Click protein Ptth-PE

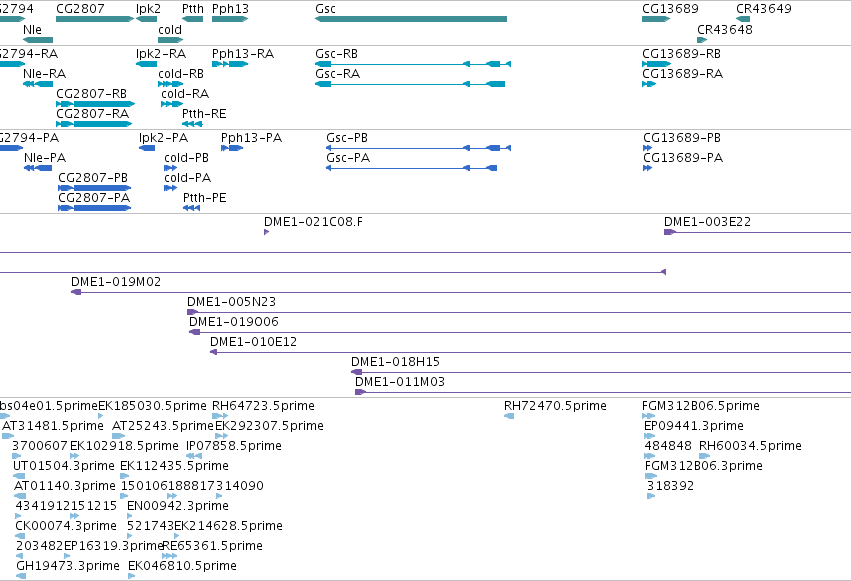tap(205, 198)
